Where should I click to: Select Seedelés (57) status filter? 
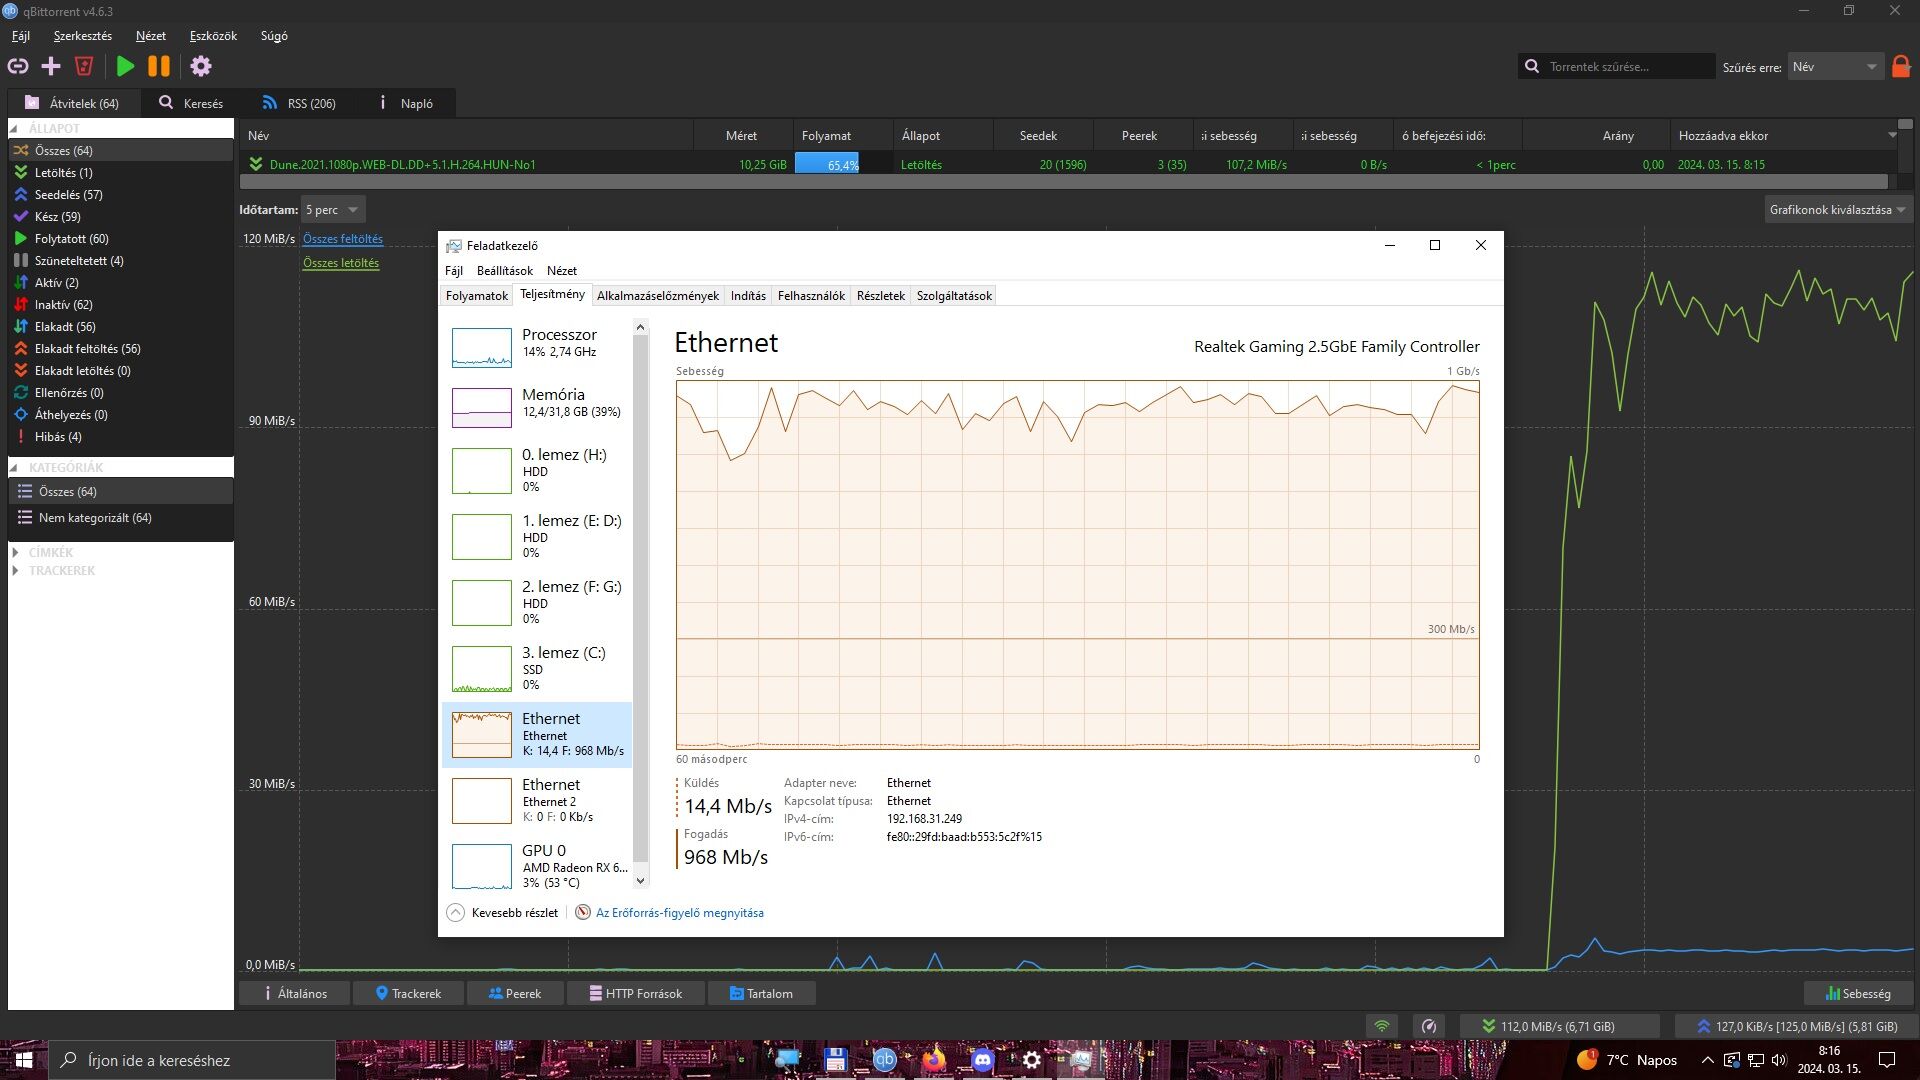[120, 195]
